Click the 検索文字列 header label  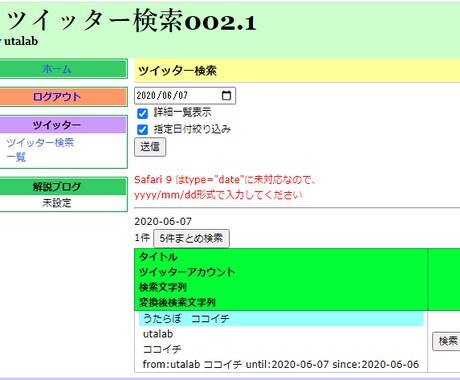163,287
